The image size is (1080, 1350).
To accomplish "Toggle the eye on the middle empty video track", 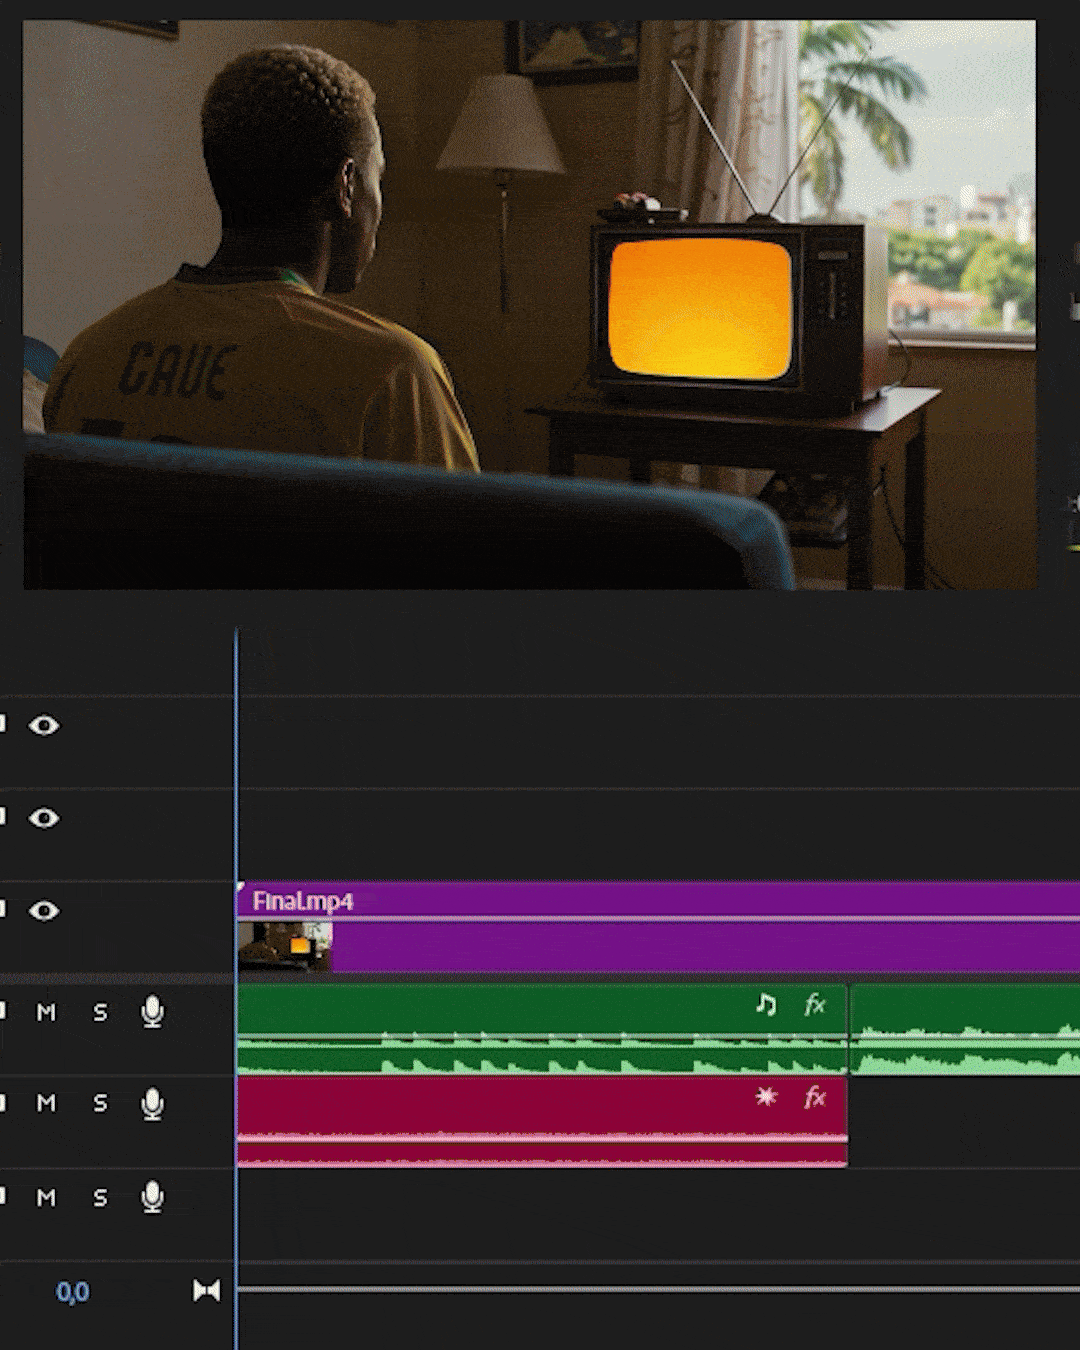I will pos(44,818).
